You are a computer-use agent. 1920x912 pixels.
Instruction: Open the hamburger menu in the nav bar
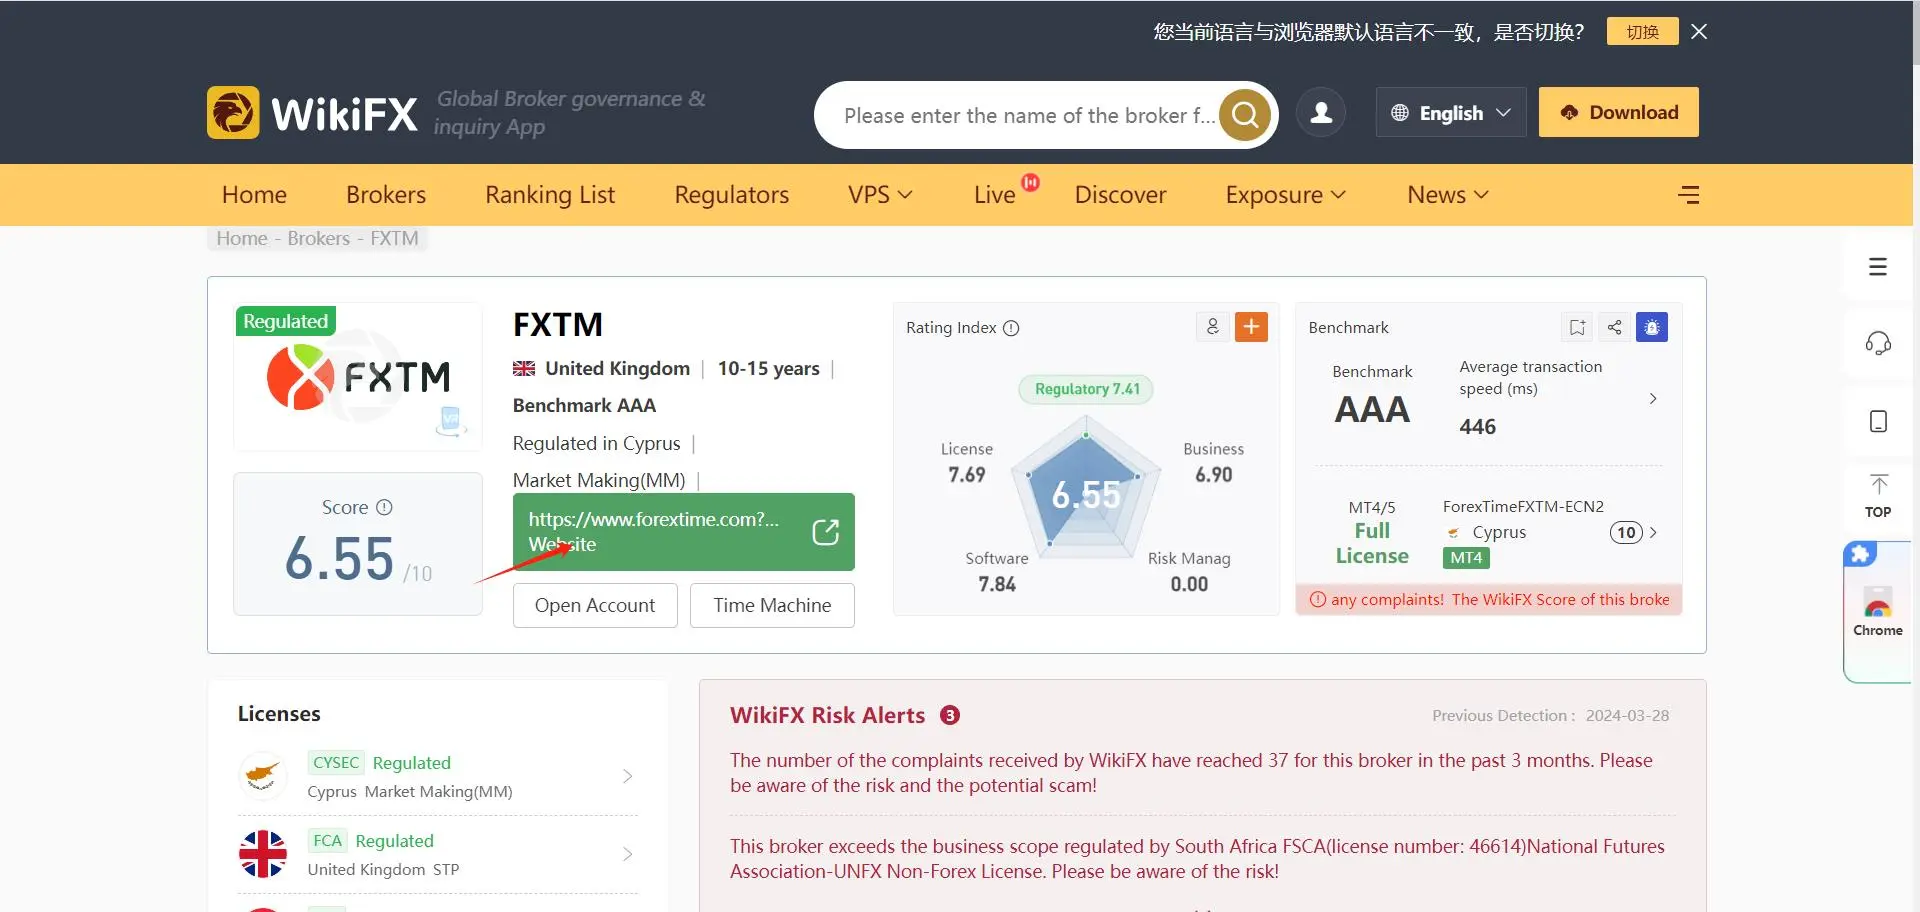tap(1689, 195)
